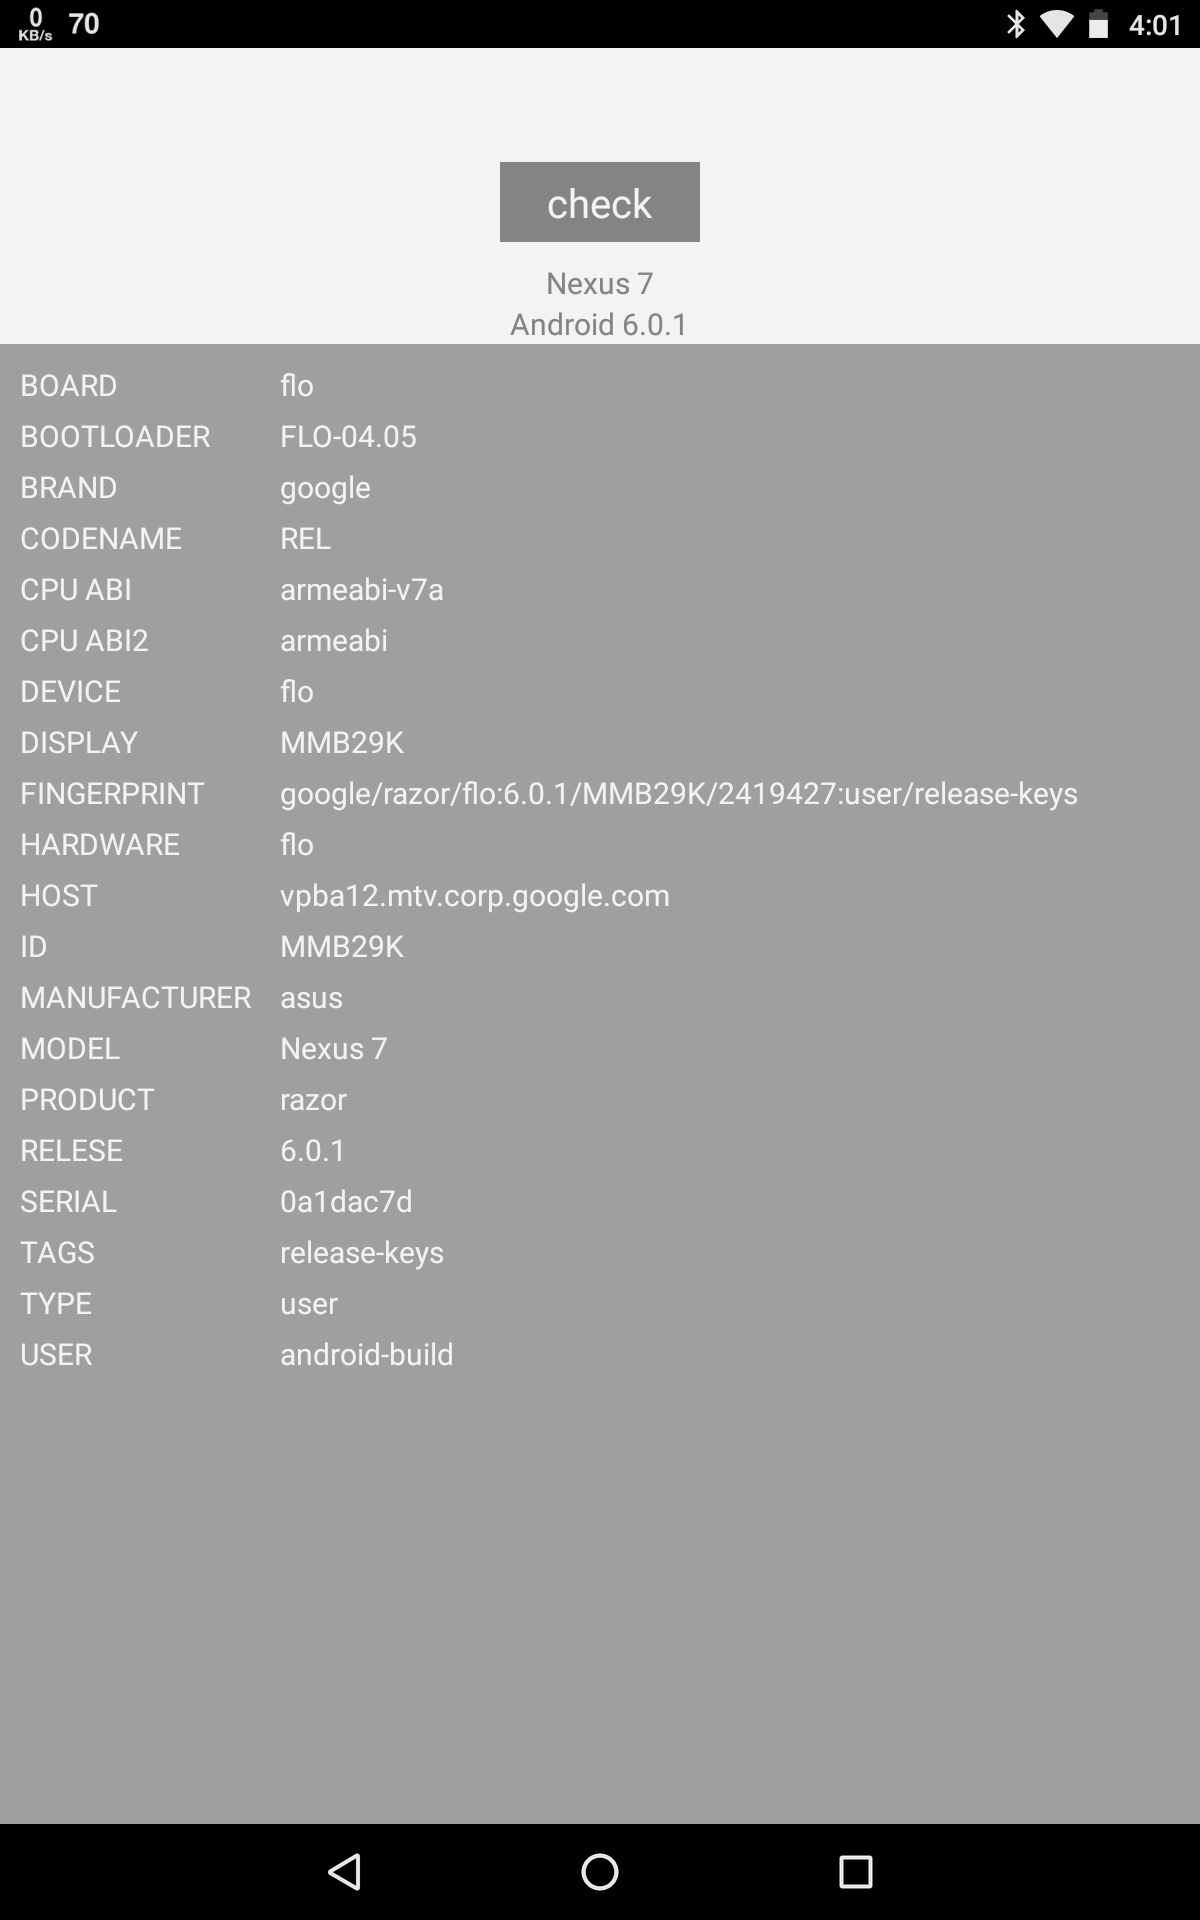Tap the Android home circle icon
The height and width of the screenshot is (1920, 1200).
600,1871
